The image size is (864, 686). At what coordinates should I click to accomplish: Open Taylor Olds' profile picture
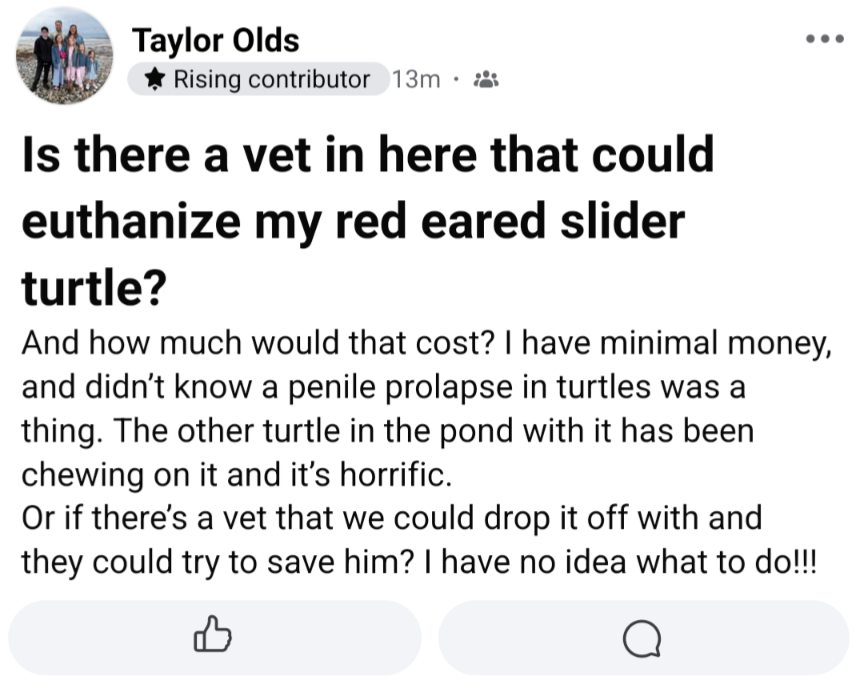tap(64, 56)
